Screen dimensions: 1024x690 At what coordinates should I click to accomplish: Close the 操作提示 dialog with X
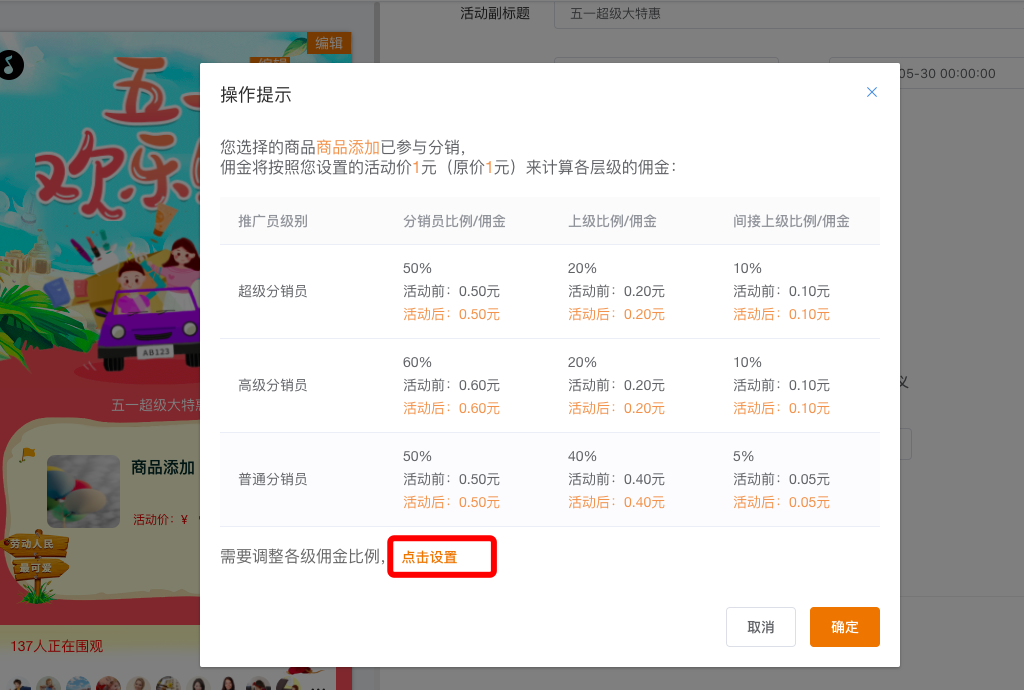871,92
